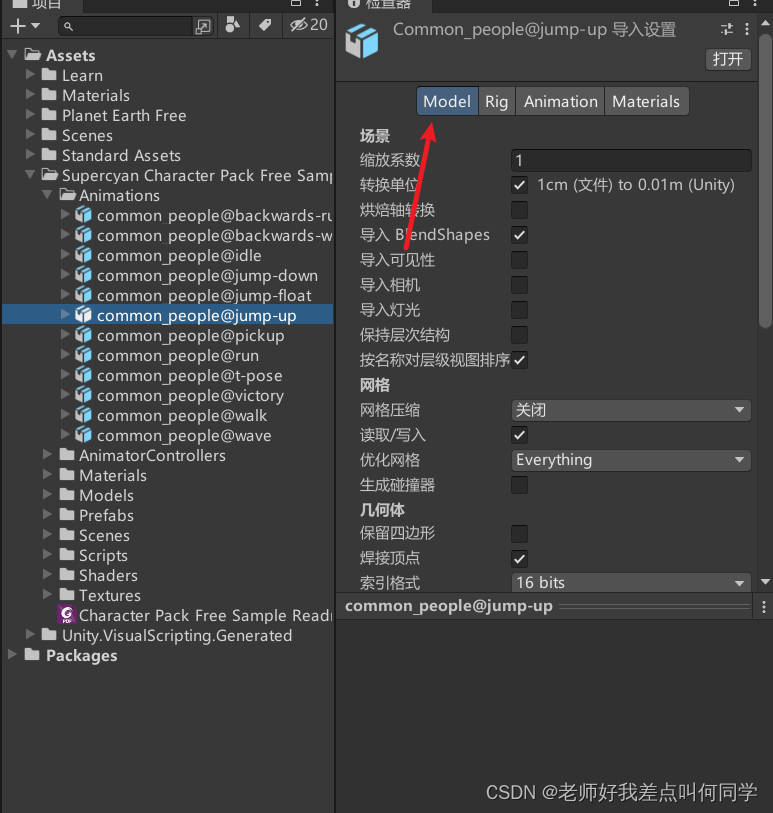Switch to the Model tab

click(x=447, y=101)
